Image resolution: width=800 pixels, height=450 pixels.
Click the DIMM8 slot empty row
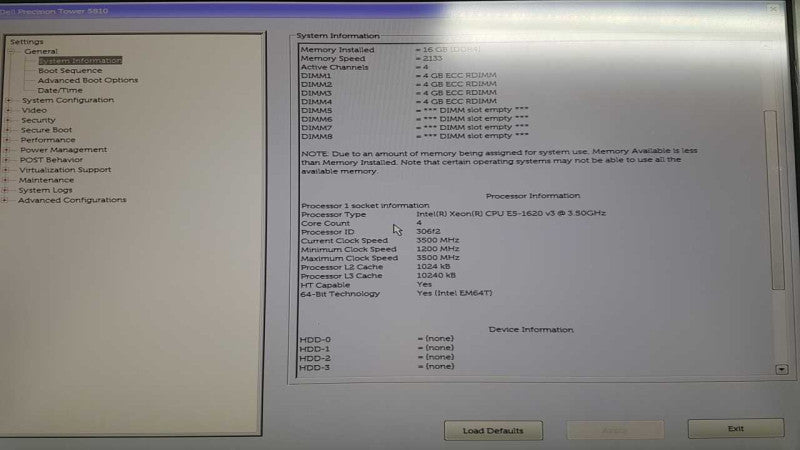click(415, 136)
